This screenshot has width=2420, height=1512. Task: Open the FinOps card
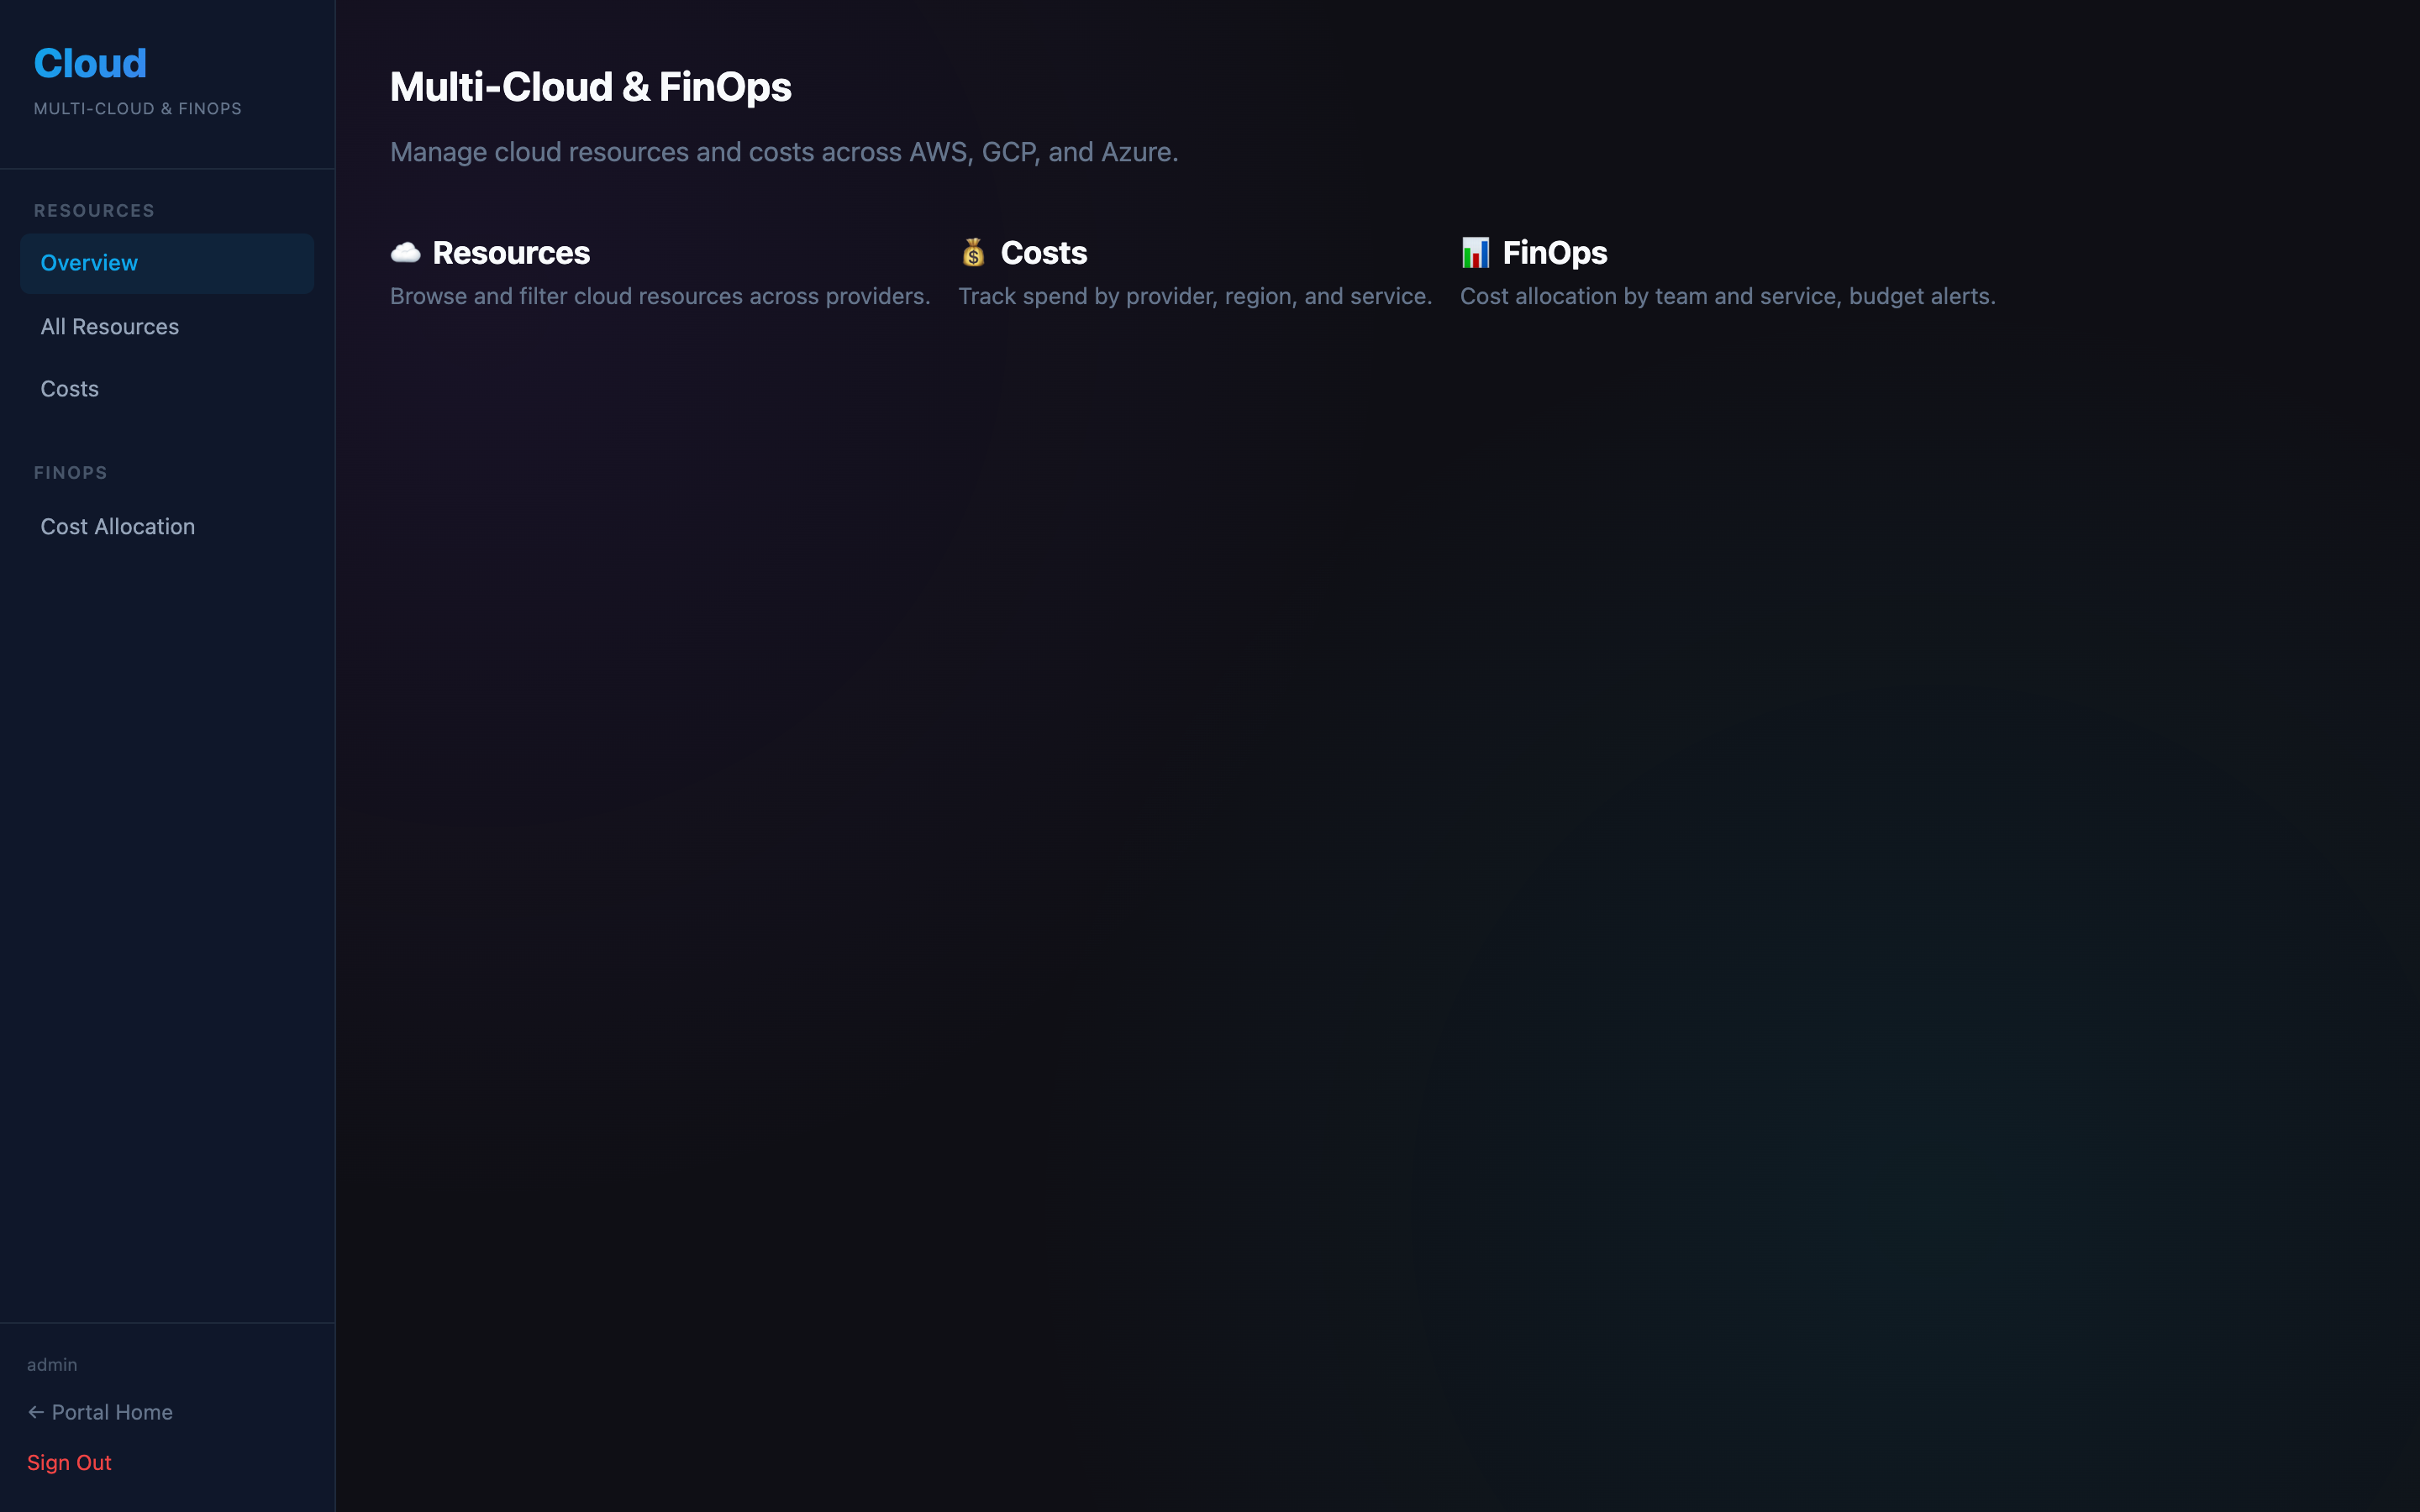[1728, 272]
